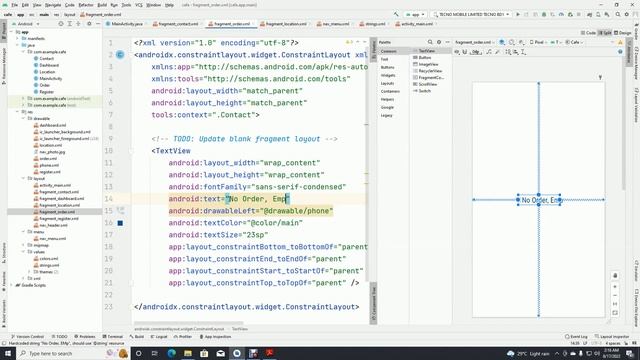Open fragment_dashboard.xml in project tree
The height and width of the screenshot is (360, 640).
tap(61, 198)
